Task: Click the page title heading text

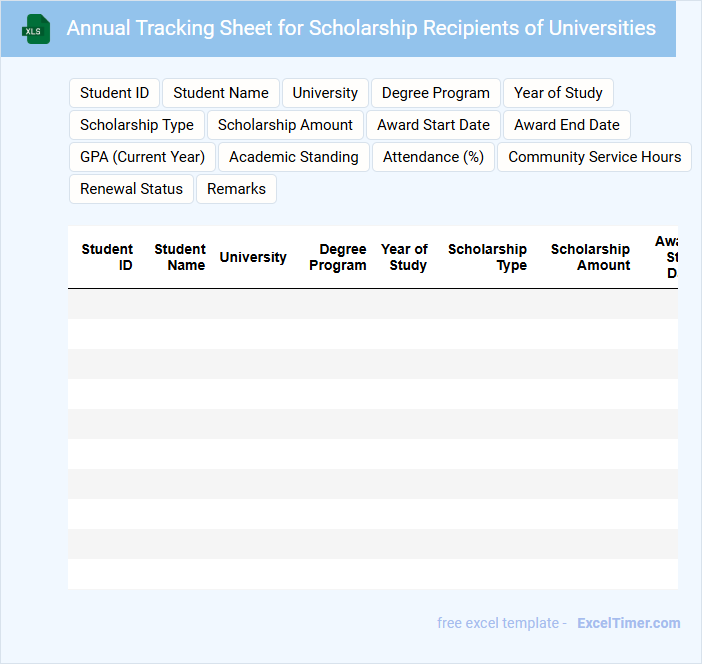Action: [x=361, y=28]
